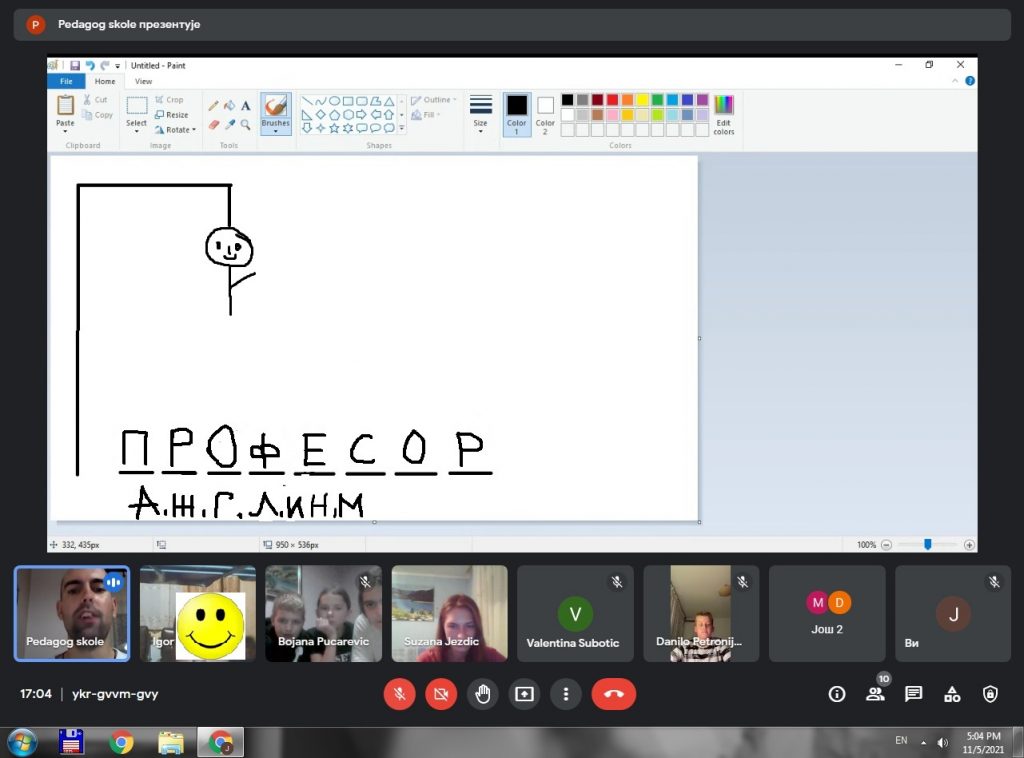Pick the Fill with color bucket tool

click(x=229, y=106)
